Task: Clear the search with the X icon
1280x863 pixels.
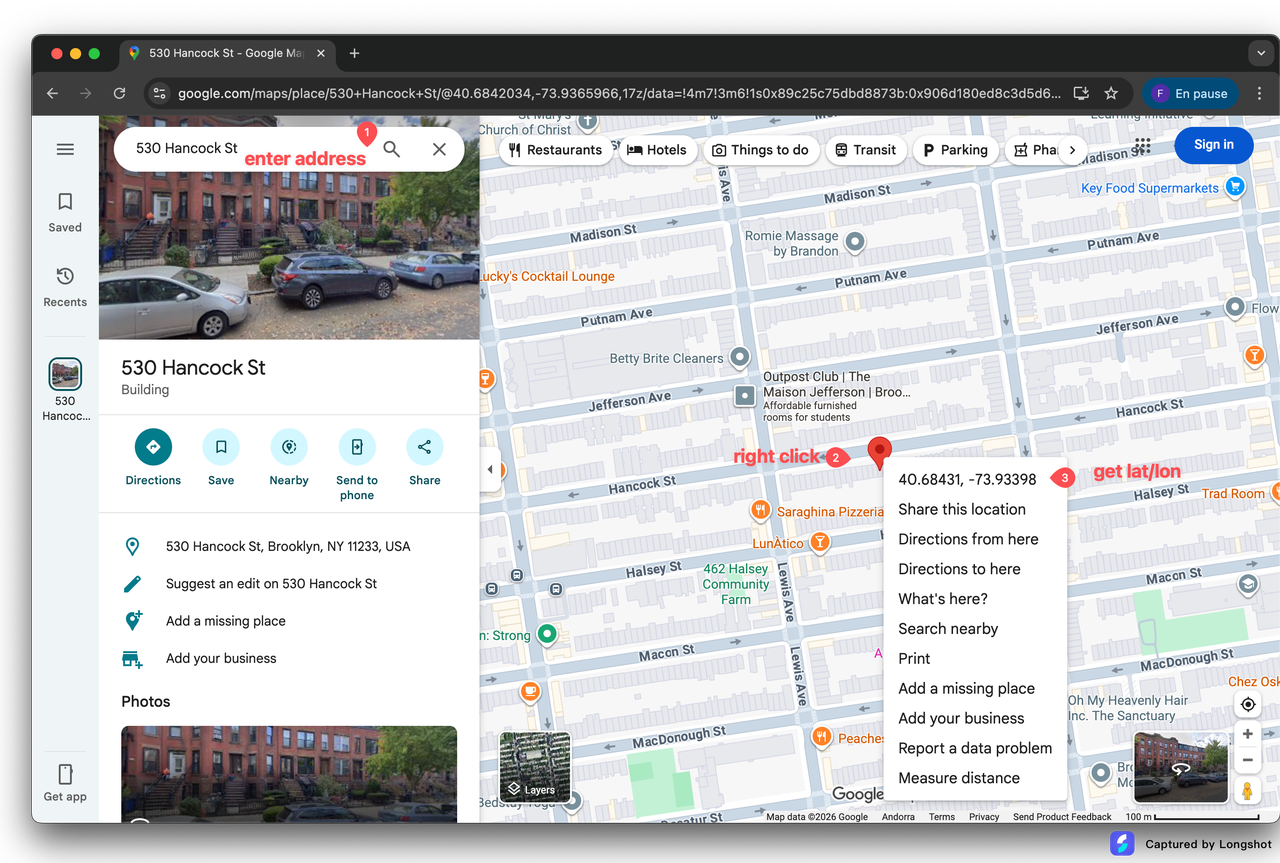Action: [x=439, y=149]
